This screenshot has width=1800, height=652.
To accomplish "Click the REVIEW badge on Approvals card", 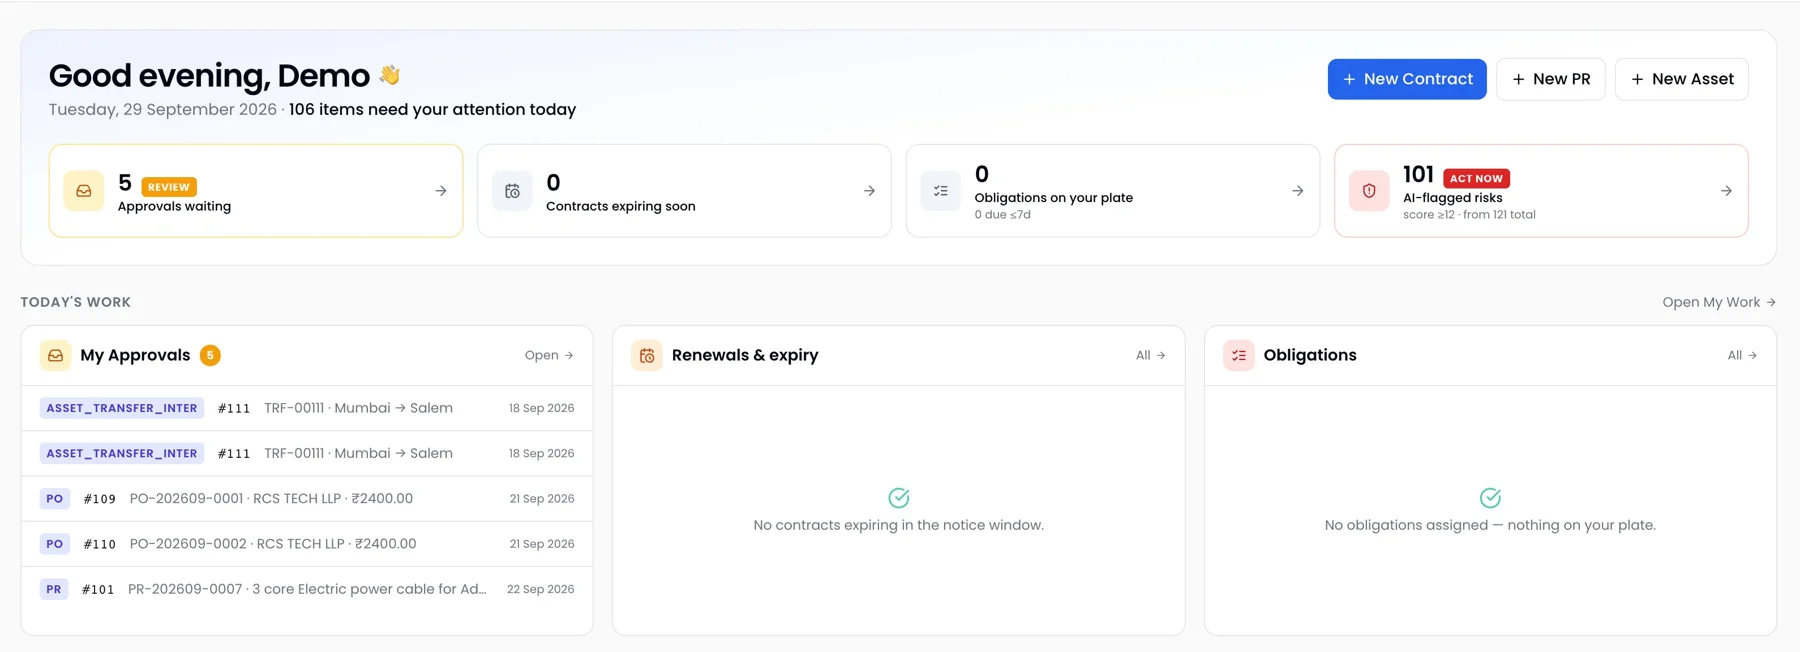I will pyautogui.click(x=169, y=187).
